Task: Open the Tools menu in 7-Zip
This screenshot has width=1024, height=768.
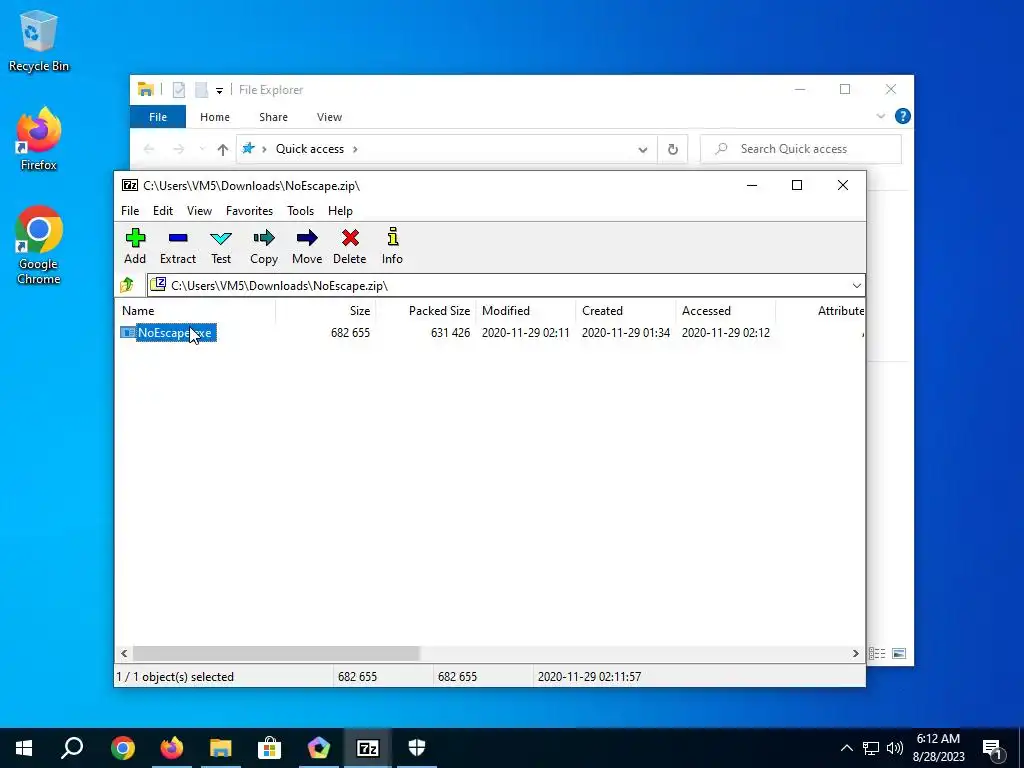Action: [300, 211]
